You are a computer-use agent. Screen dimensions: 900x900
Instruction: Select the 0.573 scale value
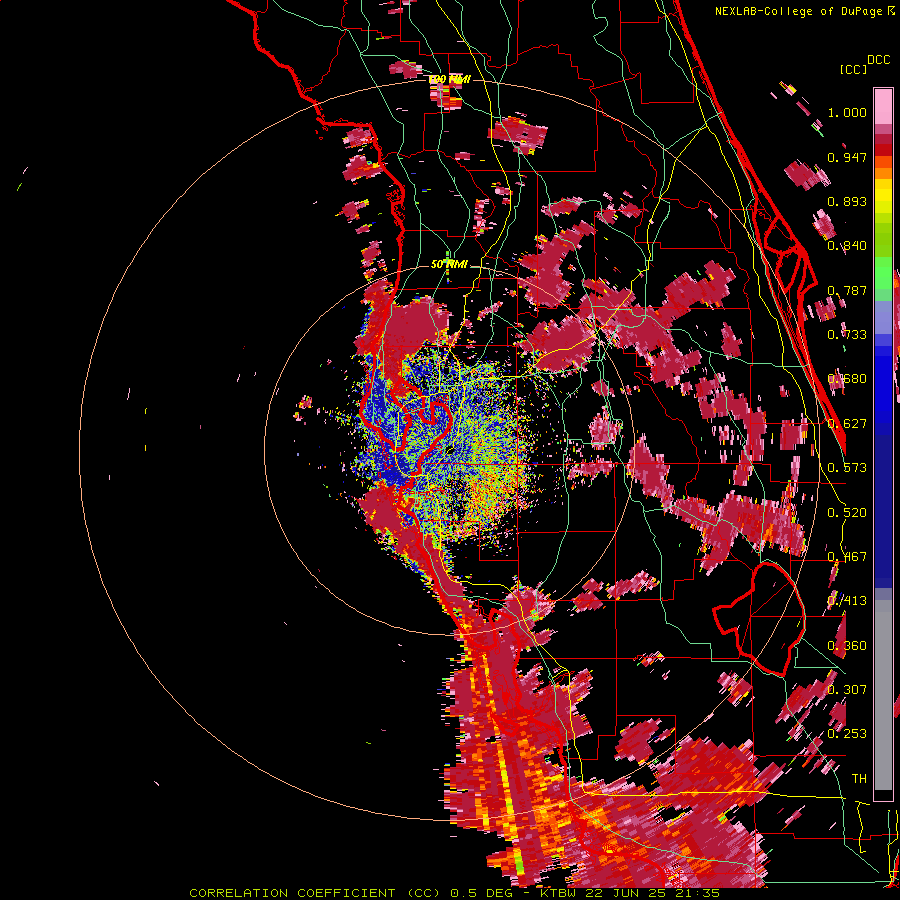pyautogui.click(x=847, y=468)
